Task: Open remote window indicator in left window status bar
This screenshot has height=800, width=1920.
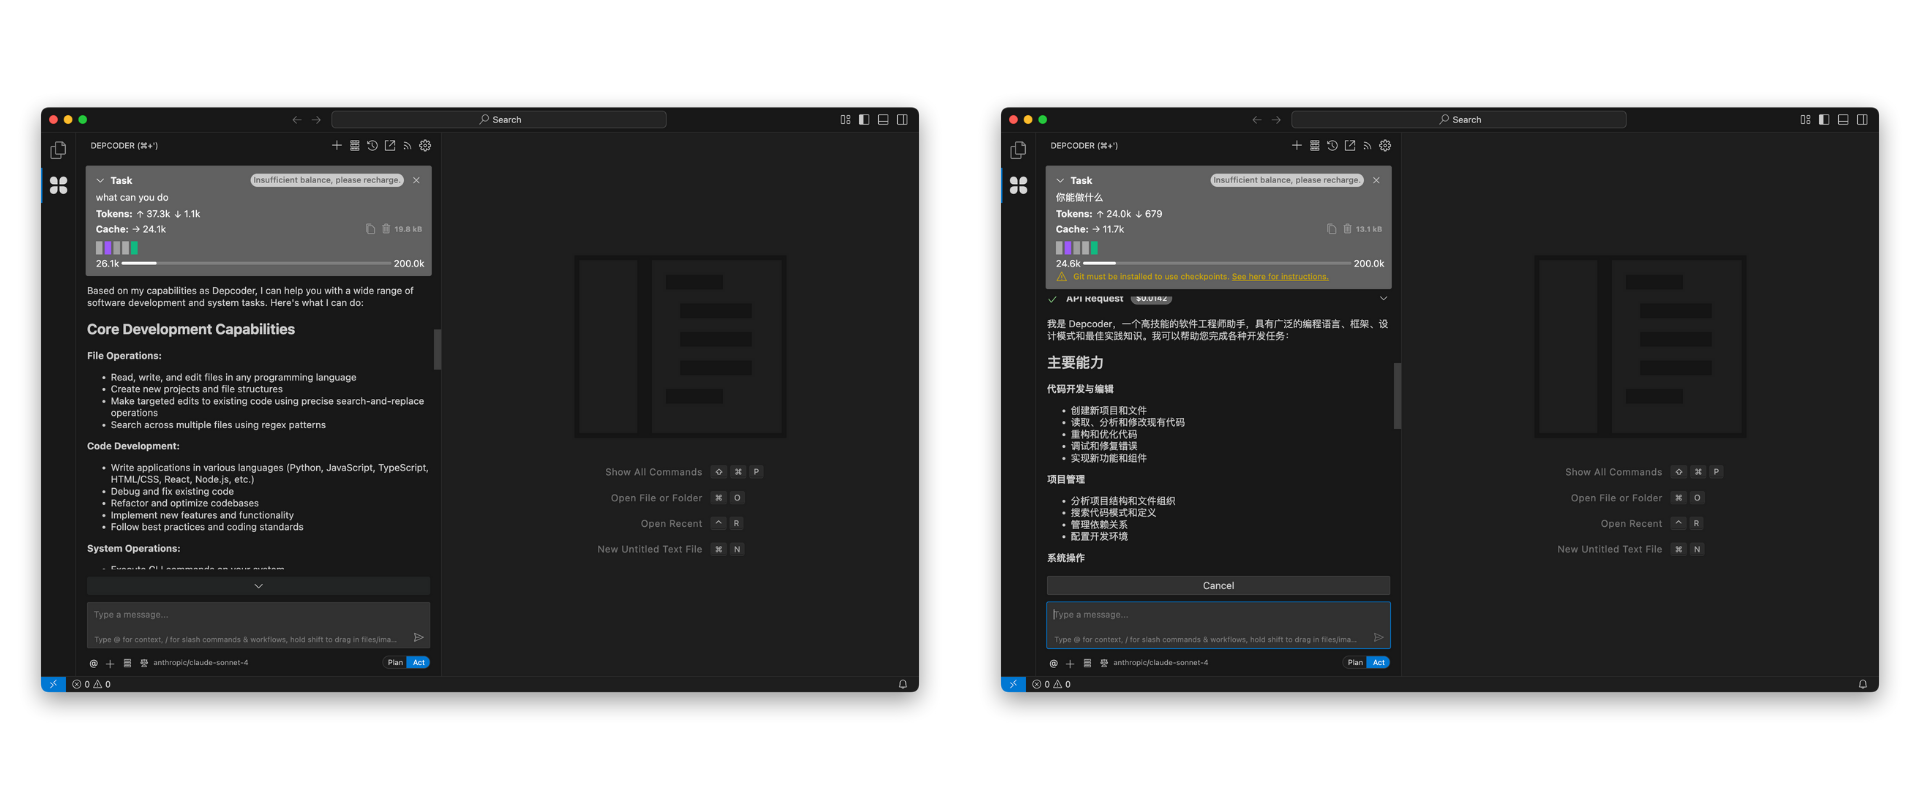Action: pyautogui.click(x=53, y=684)
